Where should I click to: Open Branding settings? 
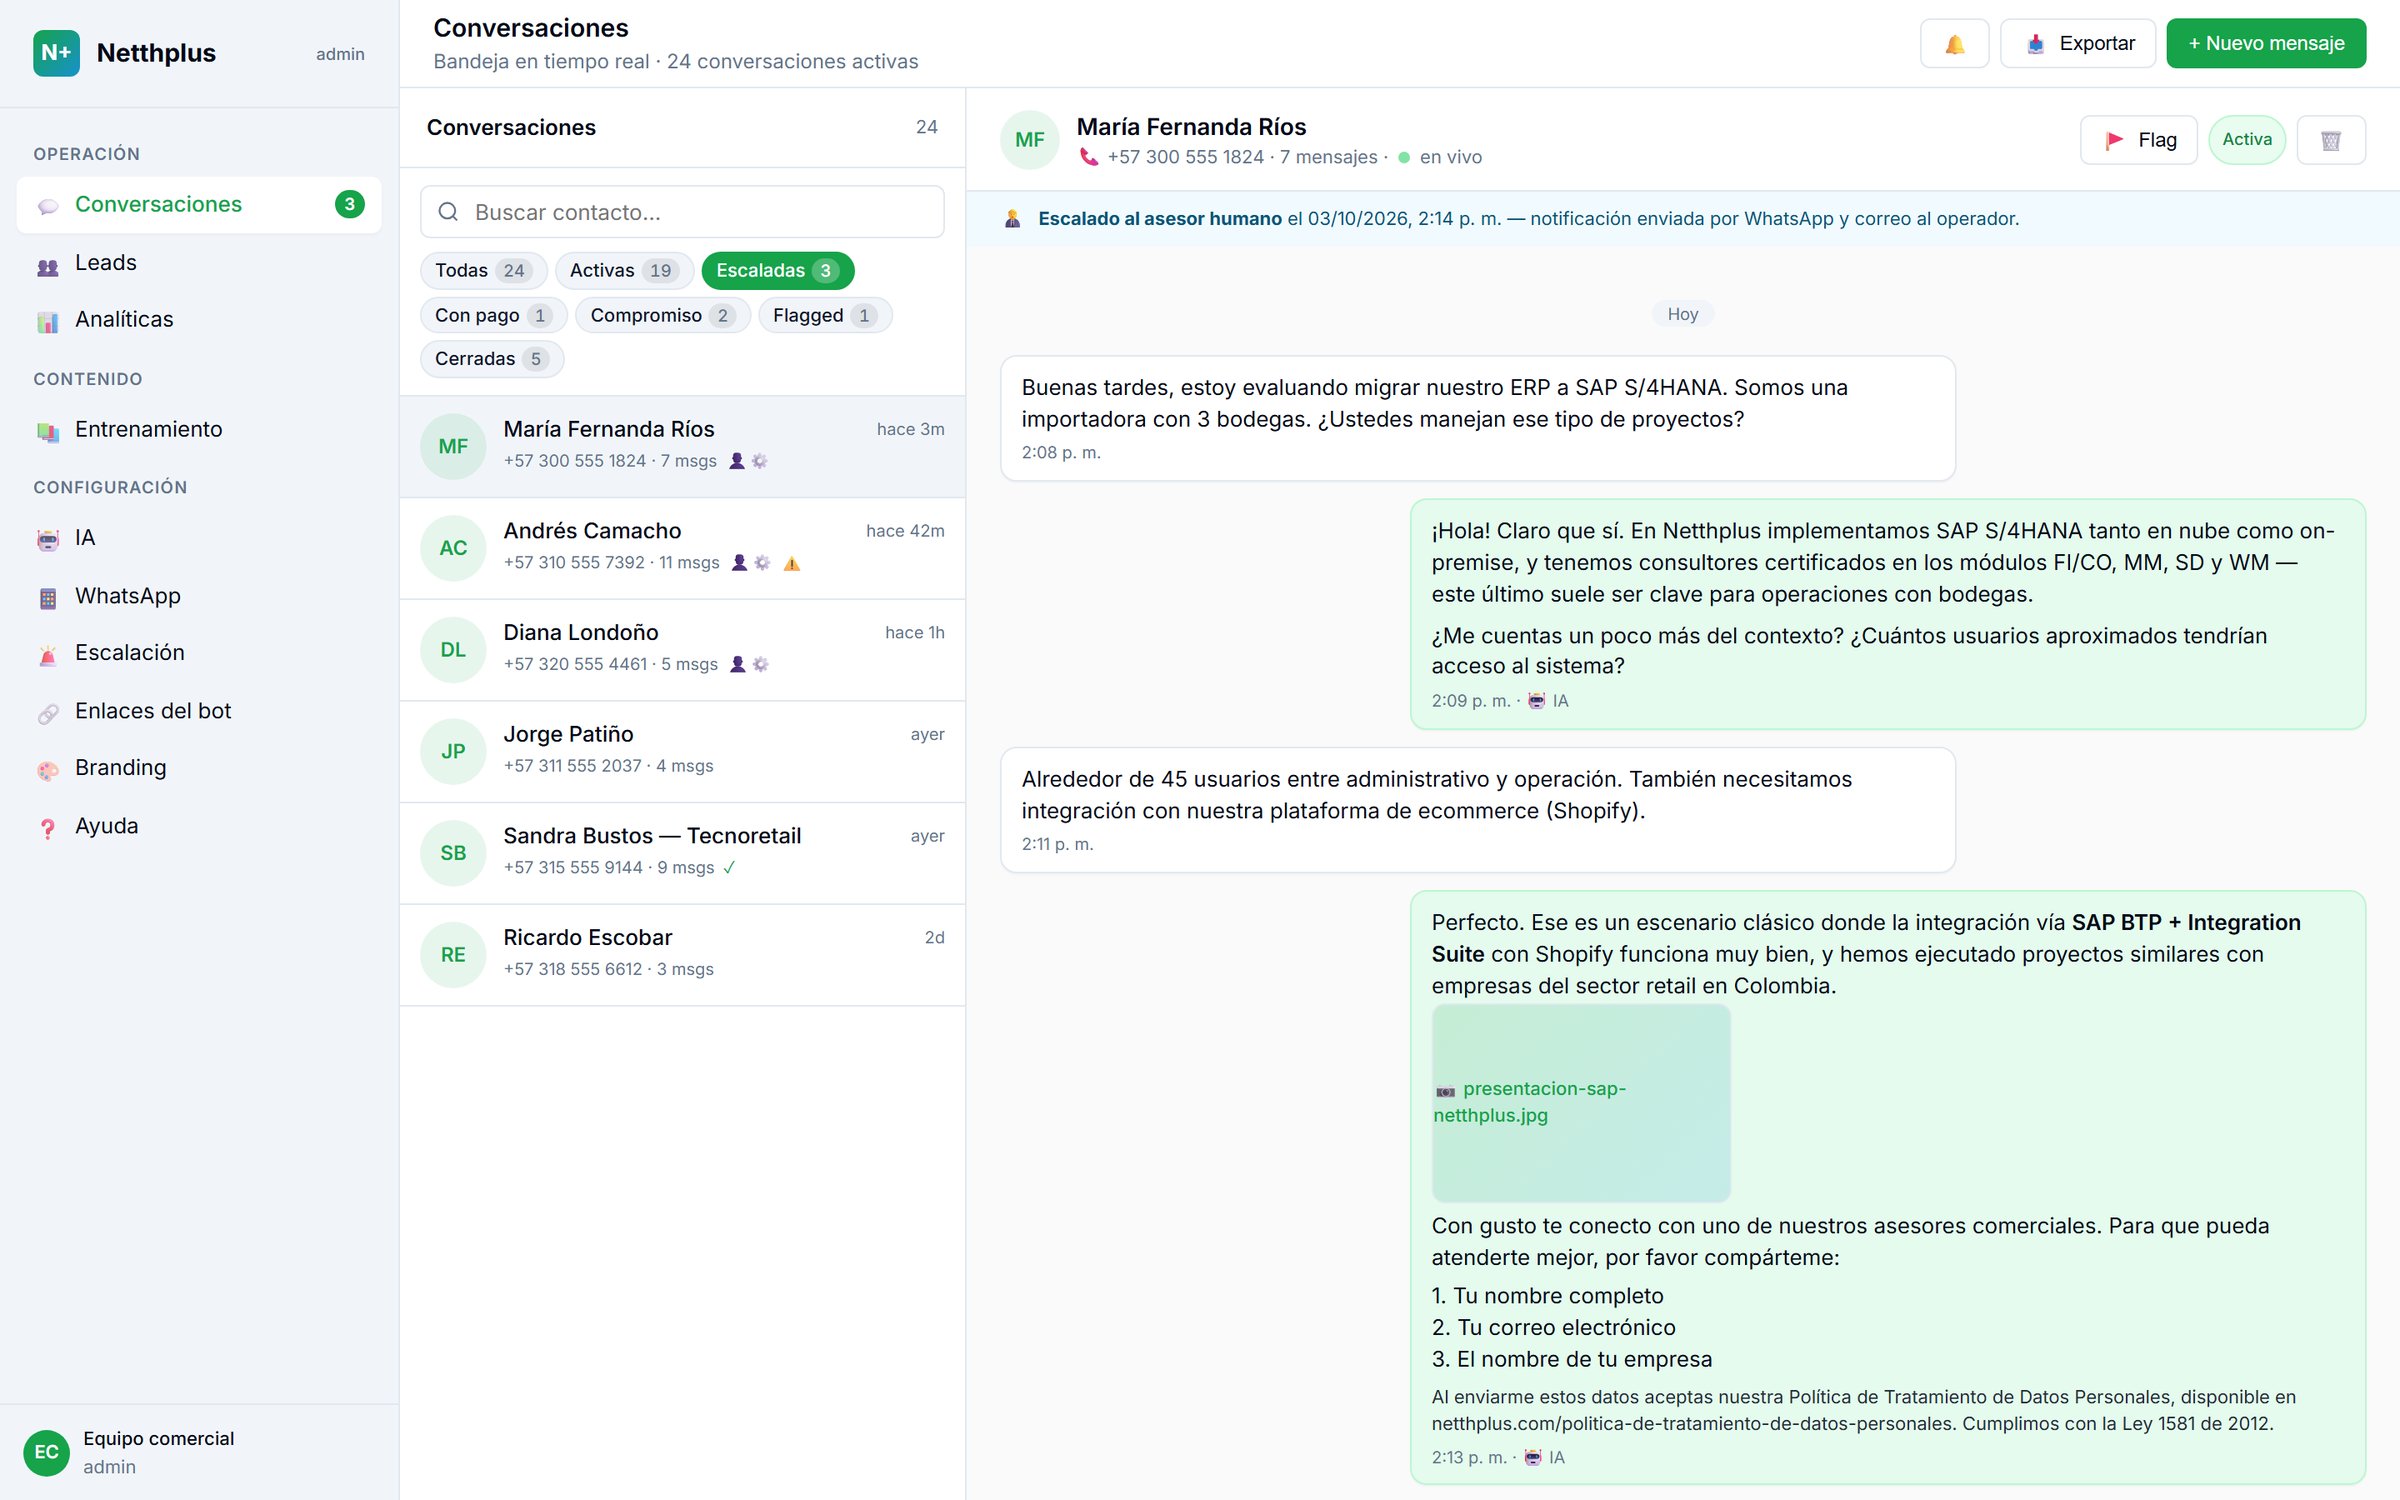pos(199,768)
